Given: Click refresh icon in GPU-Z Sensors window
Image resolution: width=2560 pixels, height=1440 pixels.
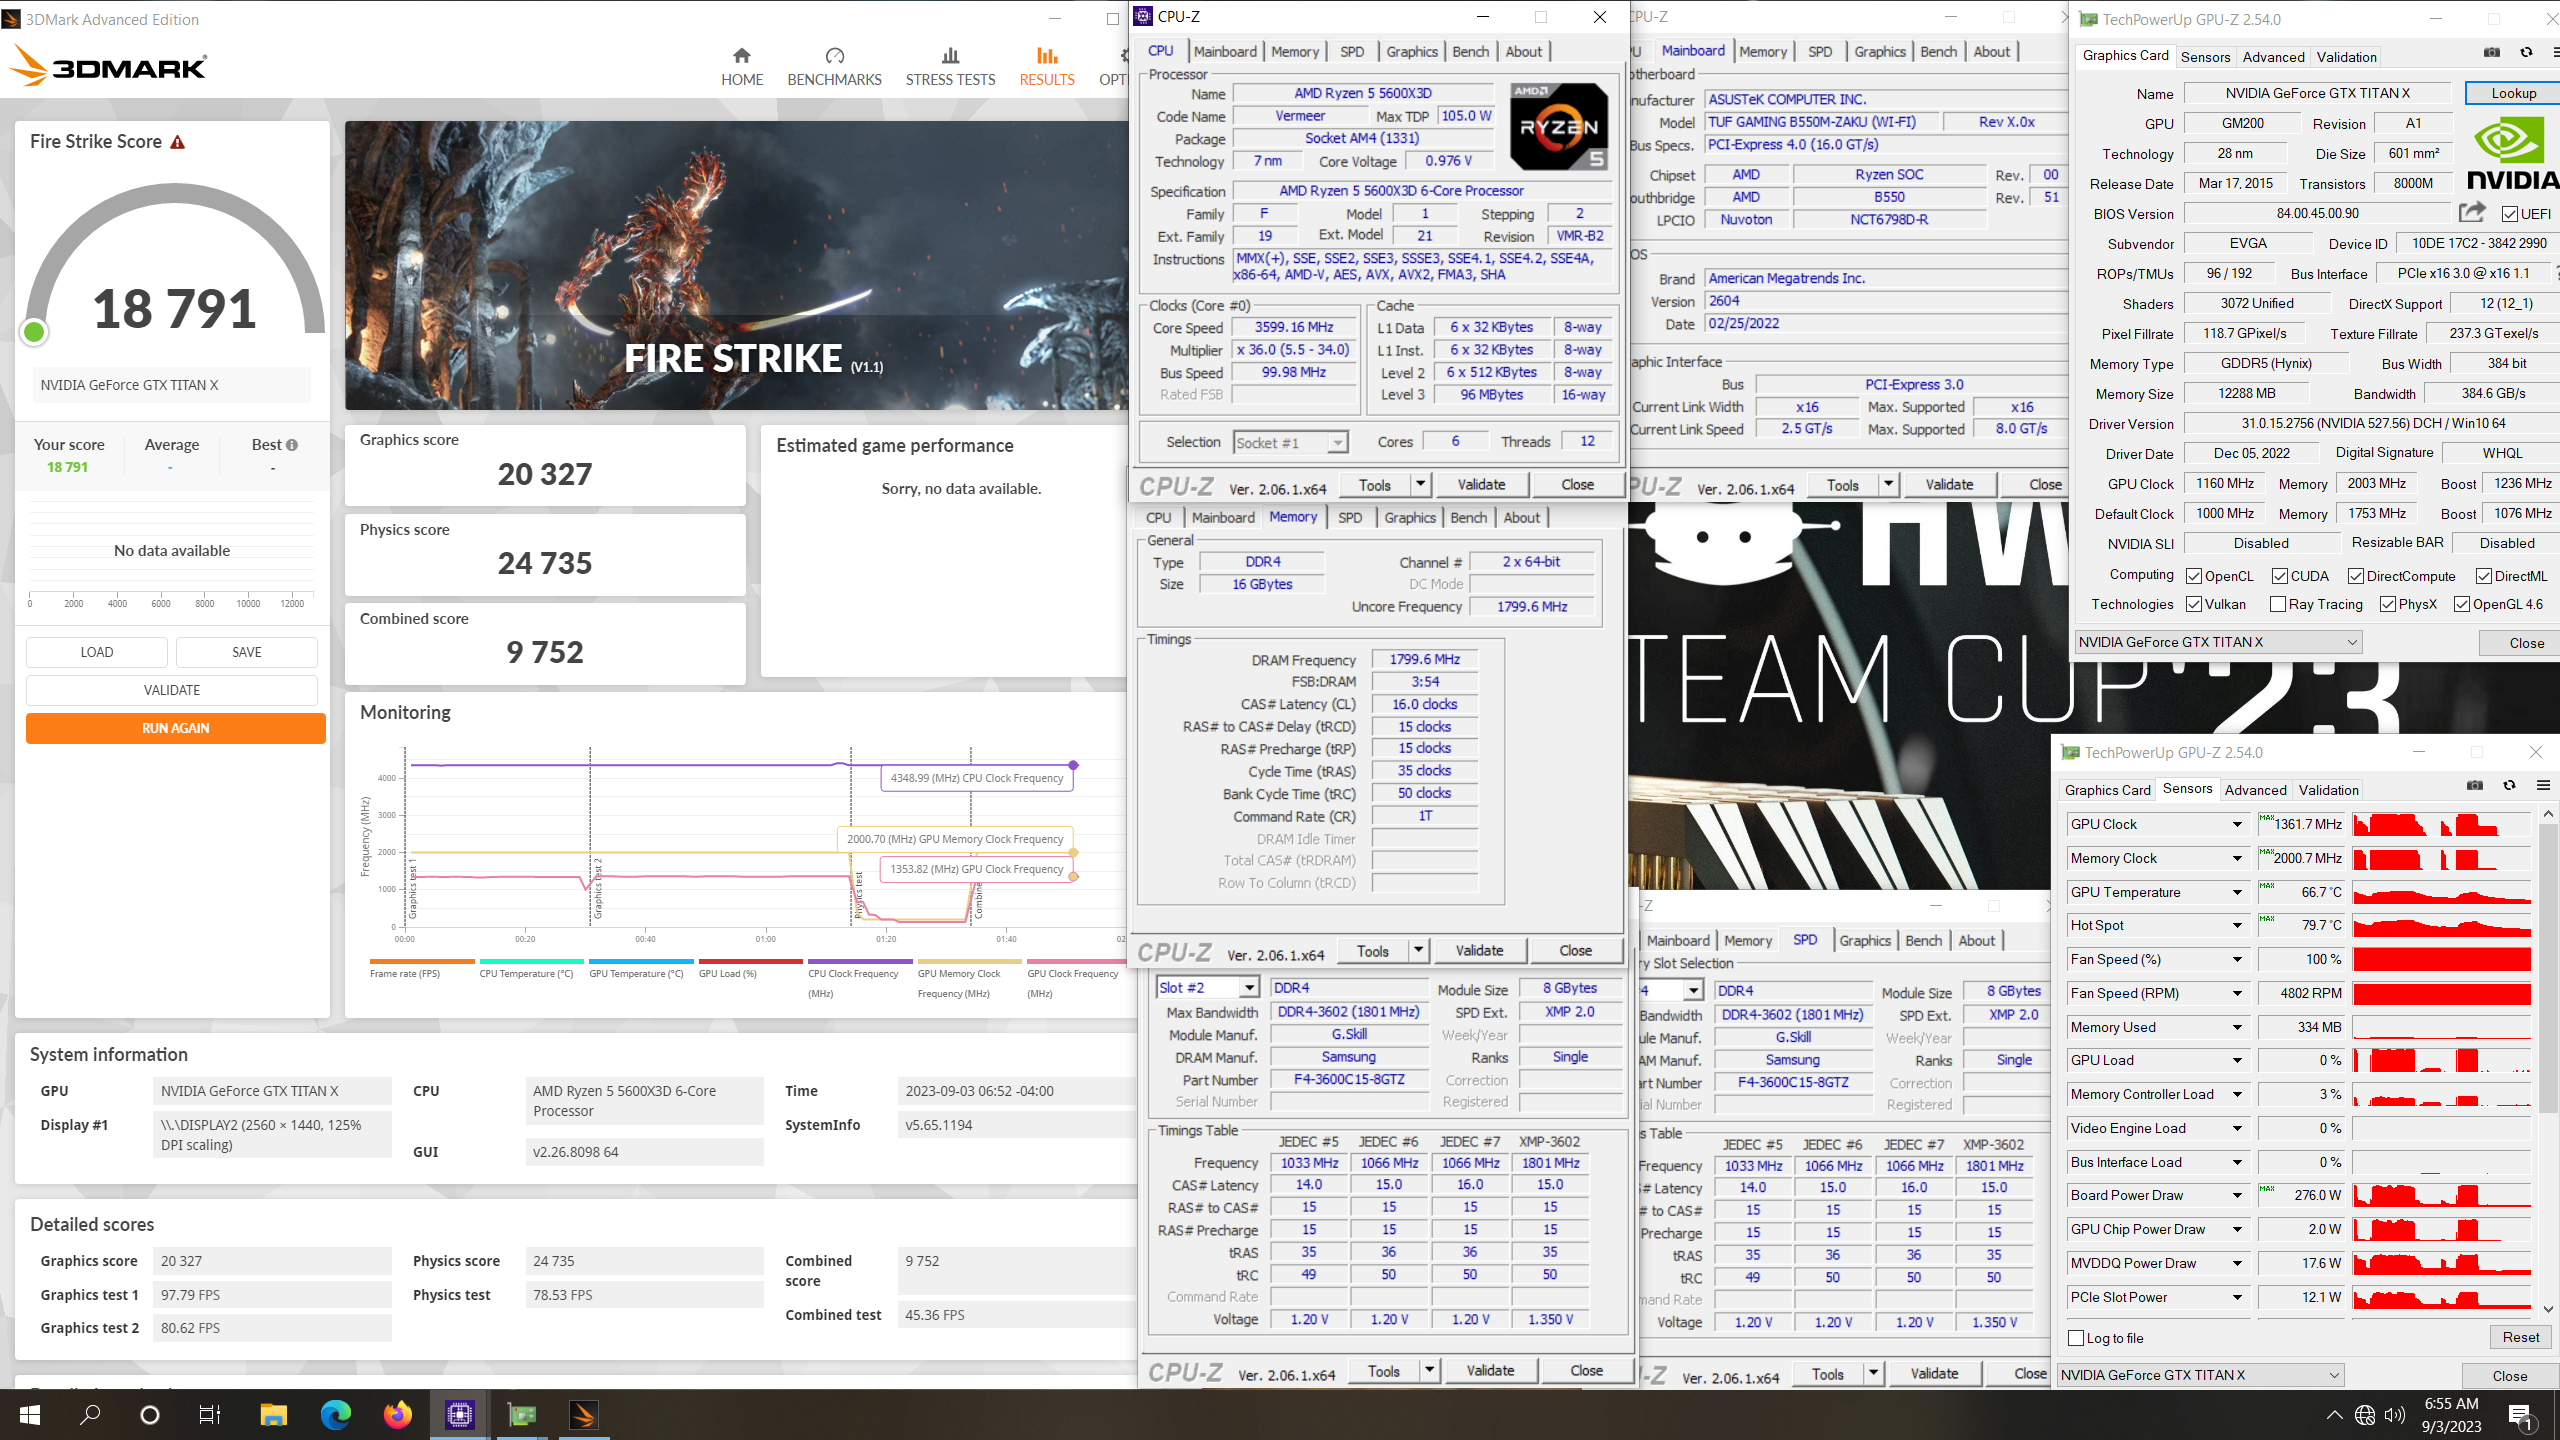Looking at the screenshot, I should 2509,786.
